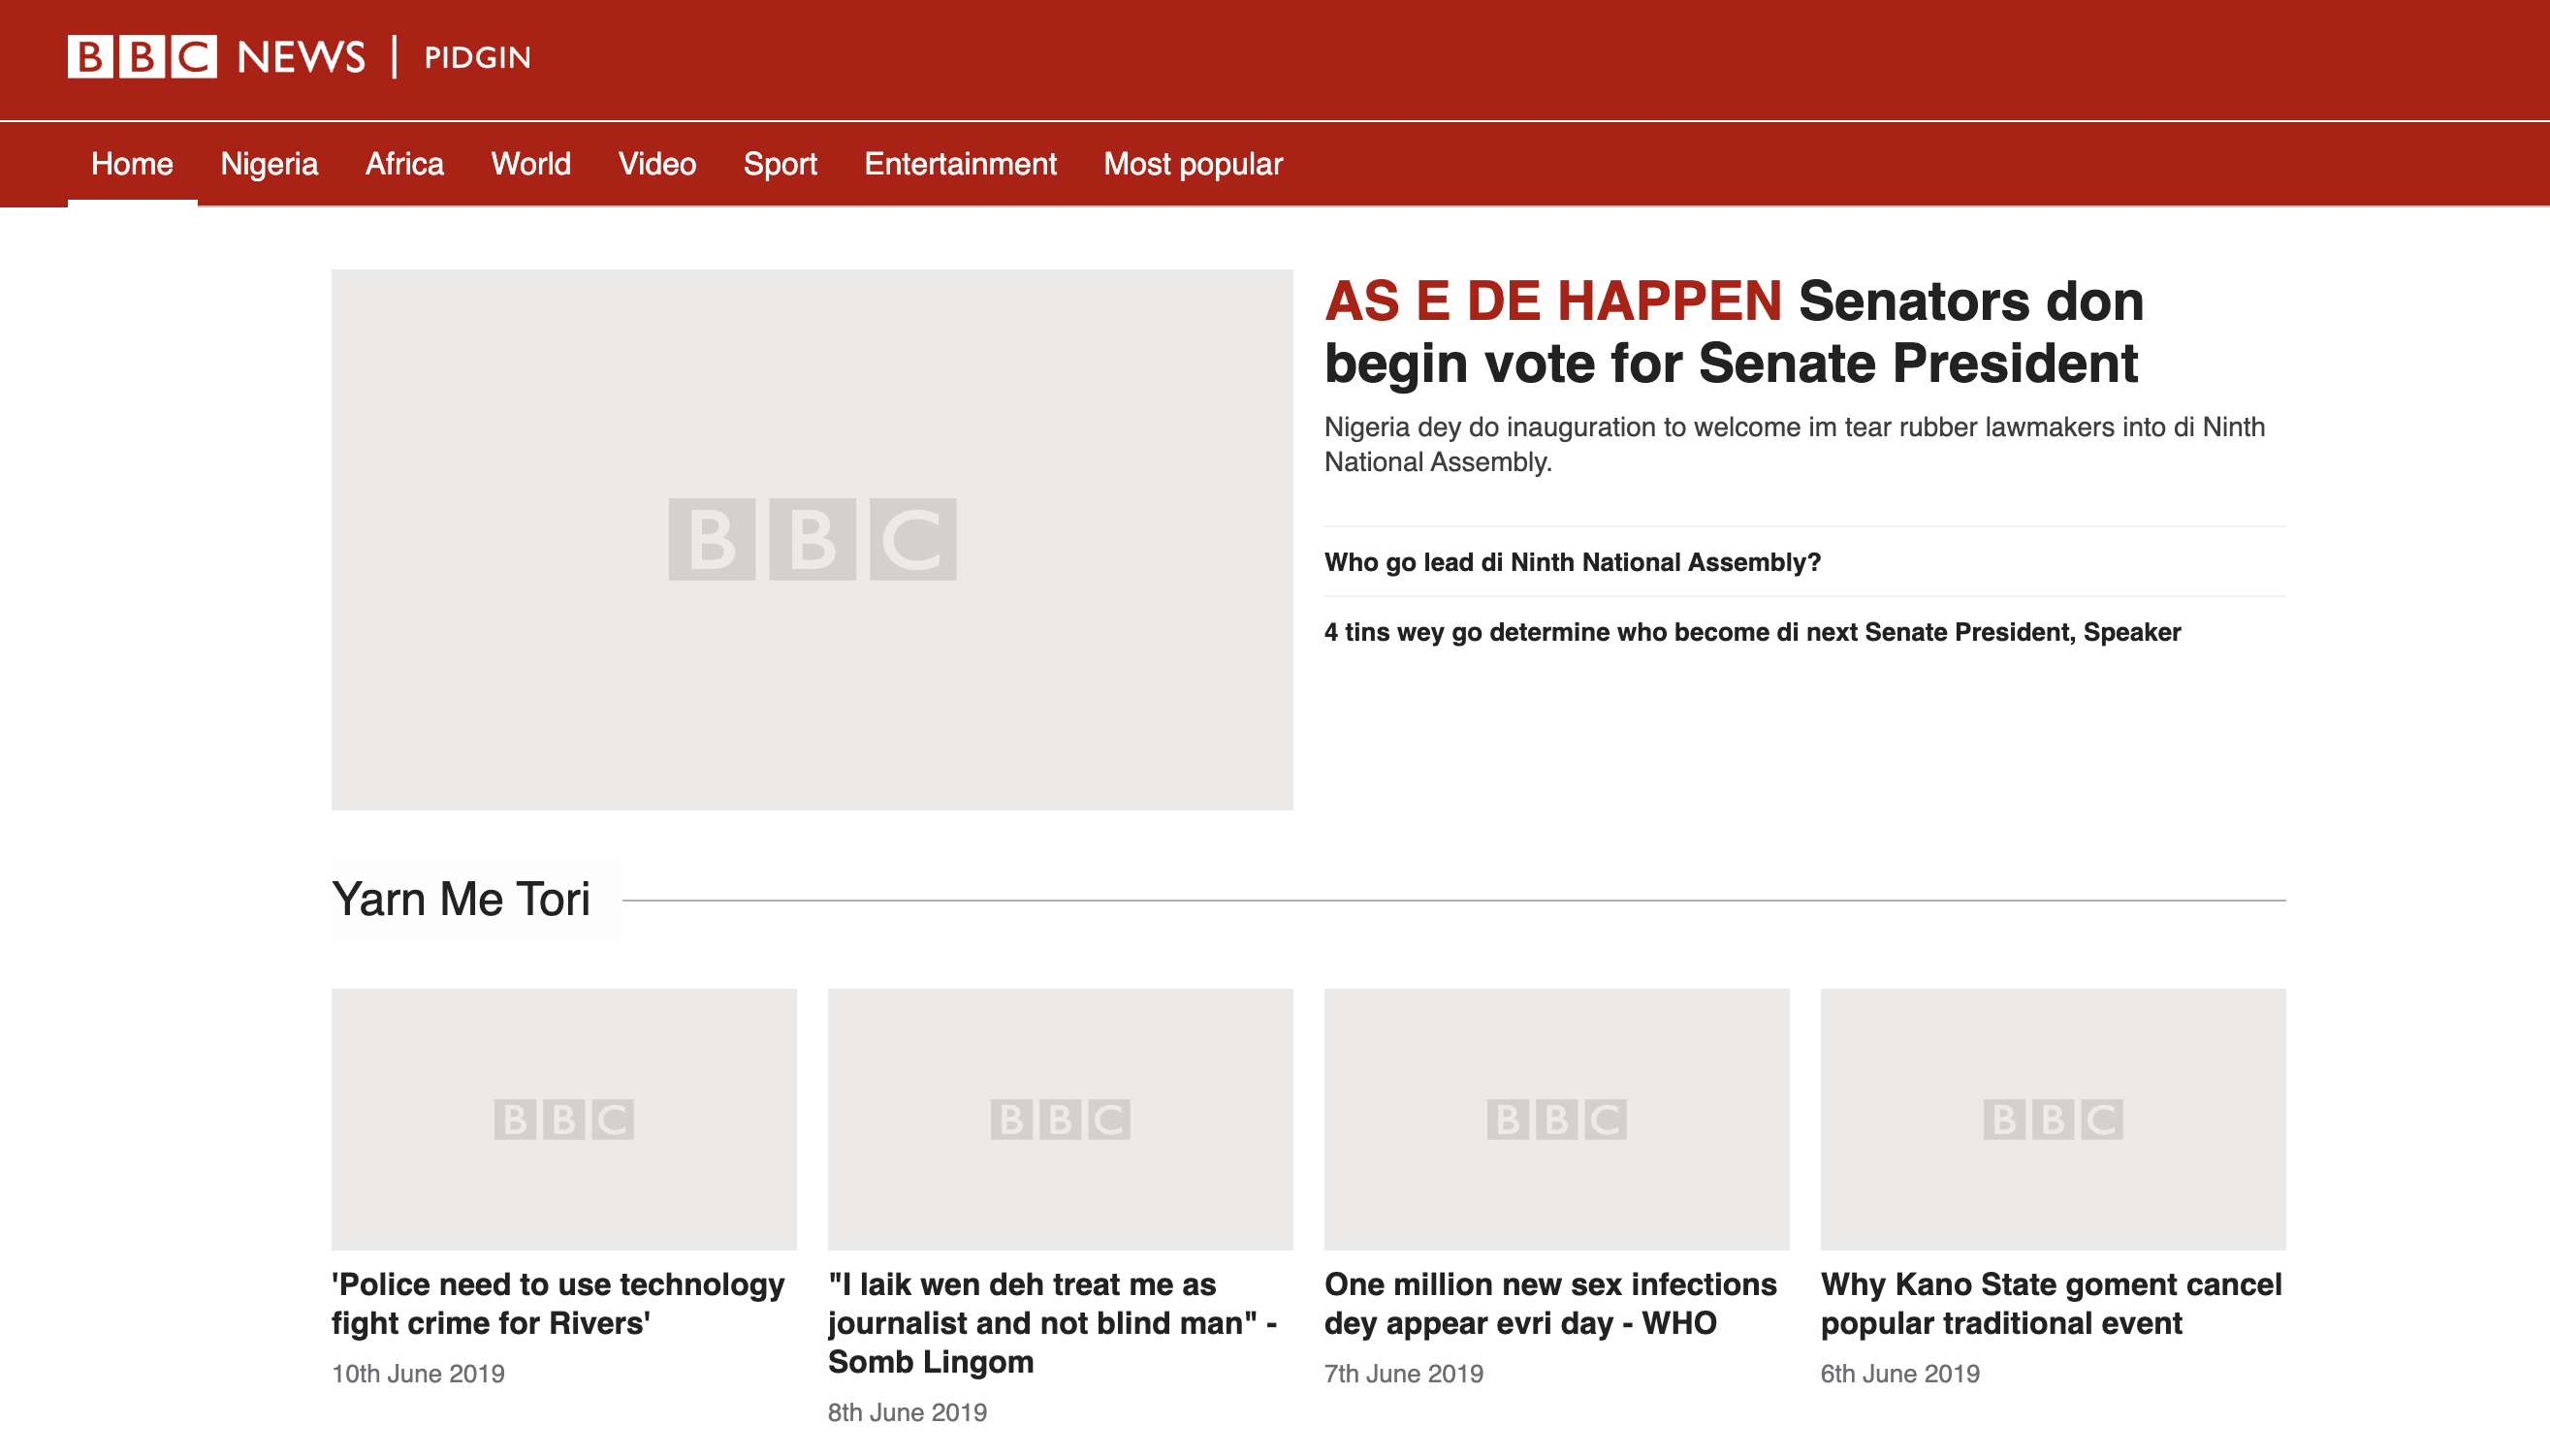The width and height of the screenshot is (2550, 1456).
Task: Open the Entertainment section
Action: [x=959, y=164]
